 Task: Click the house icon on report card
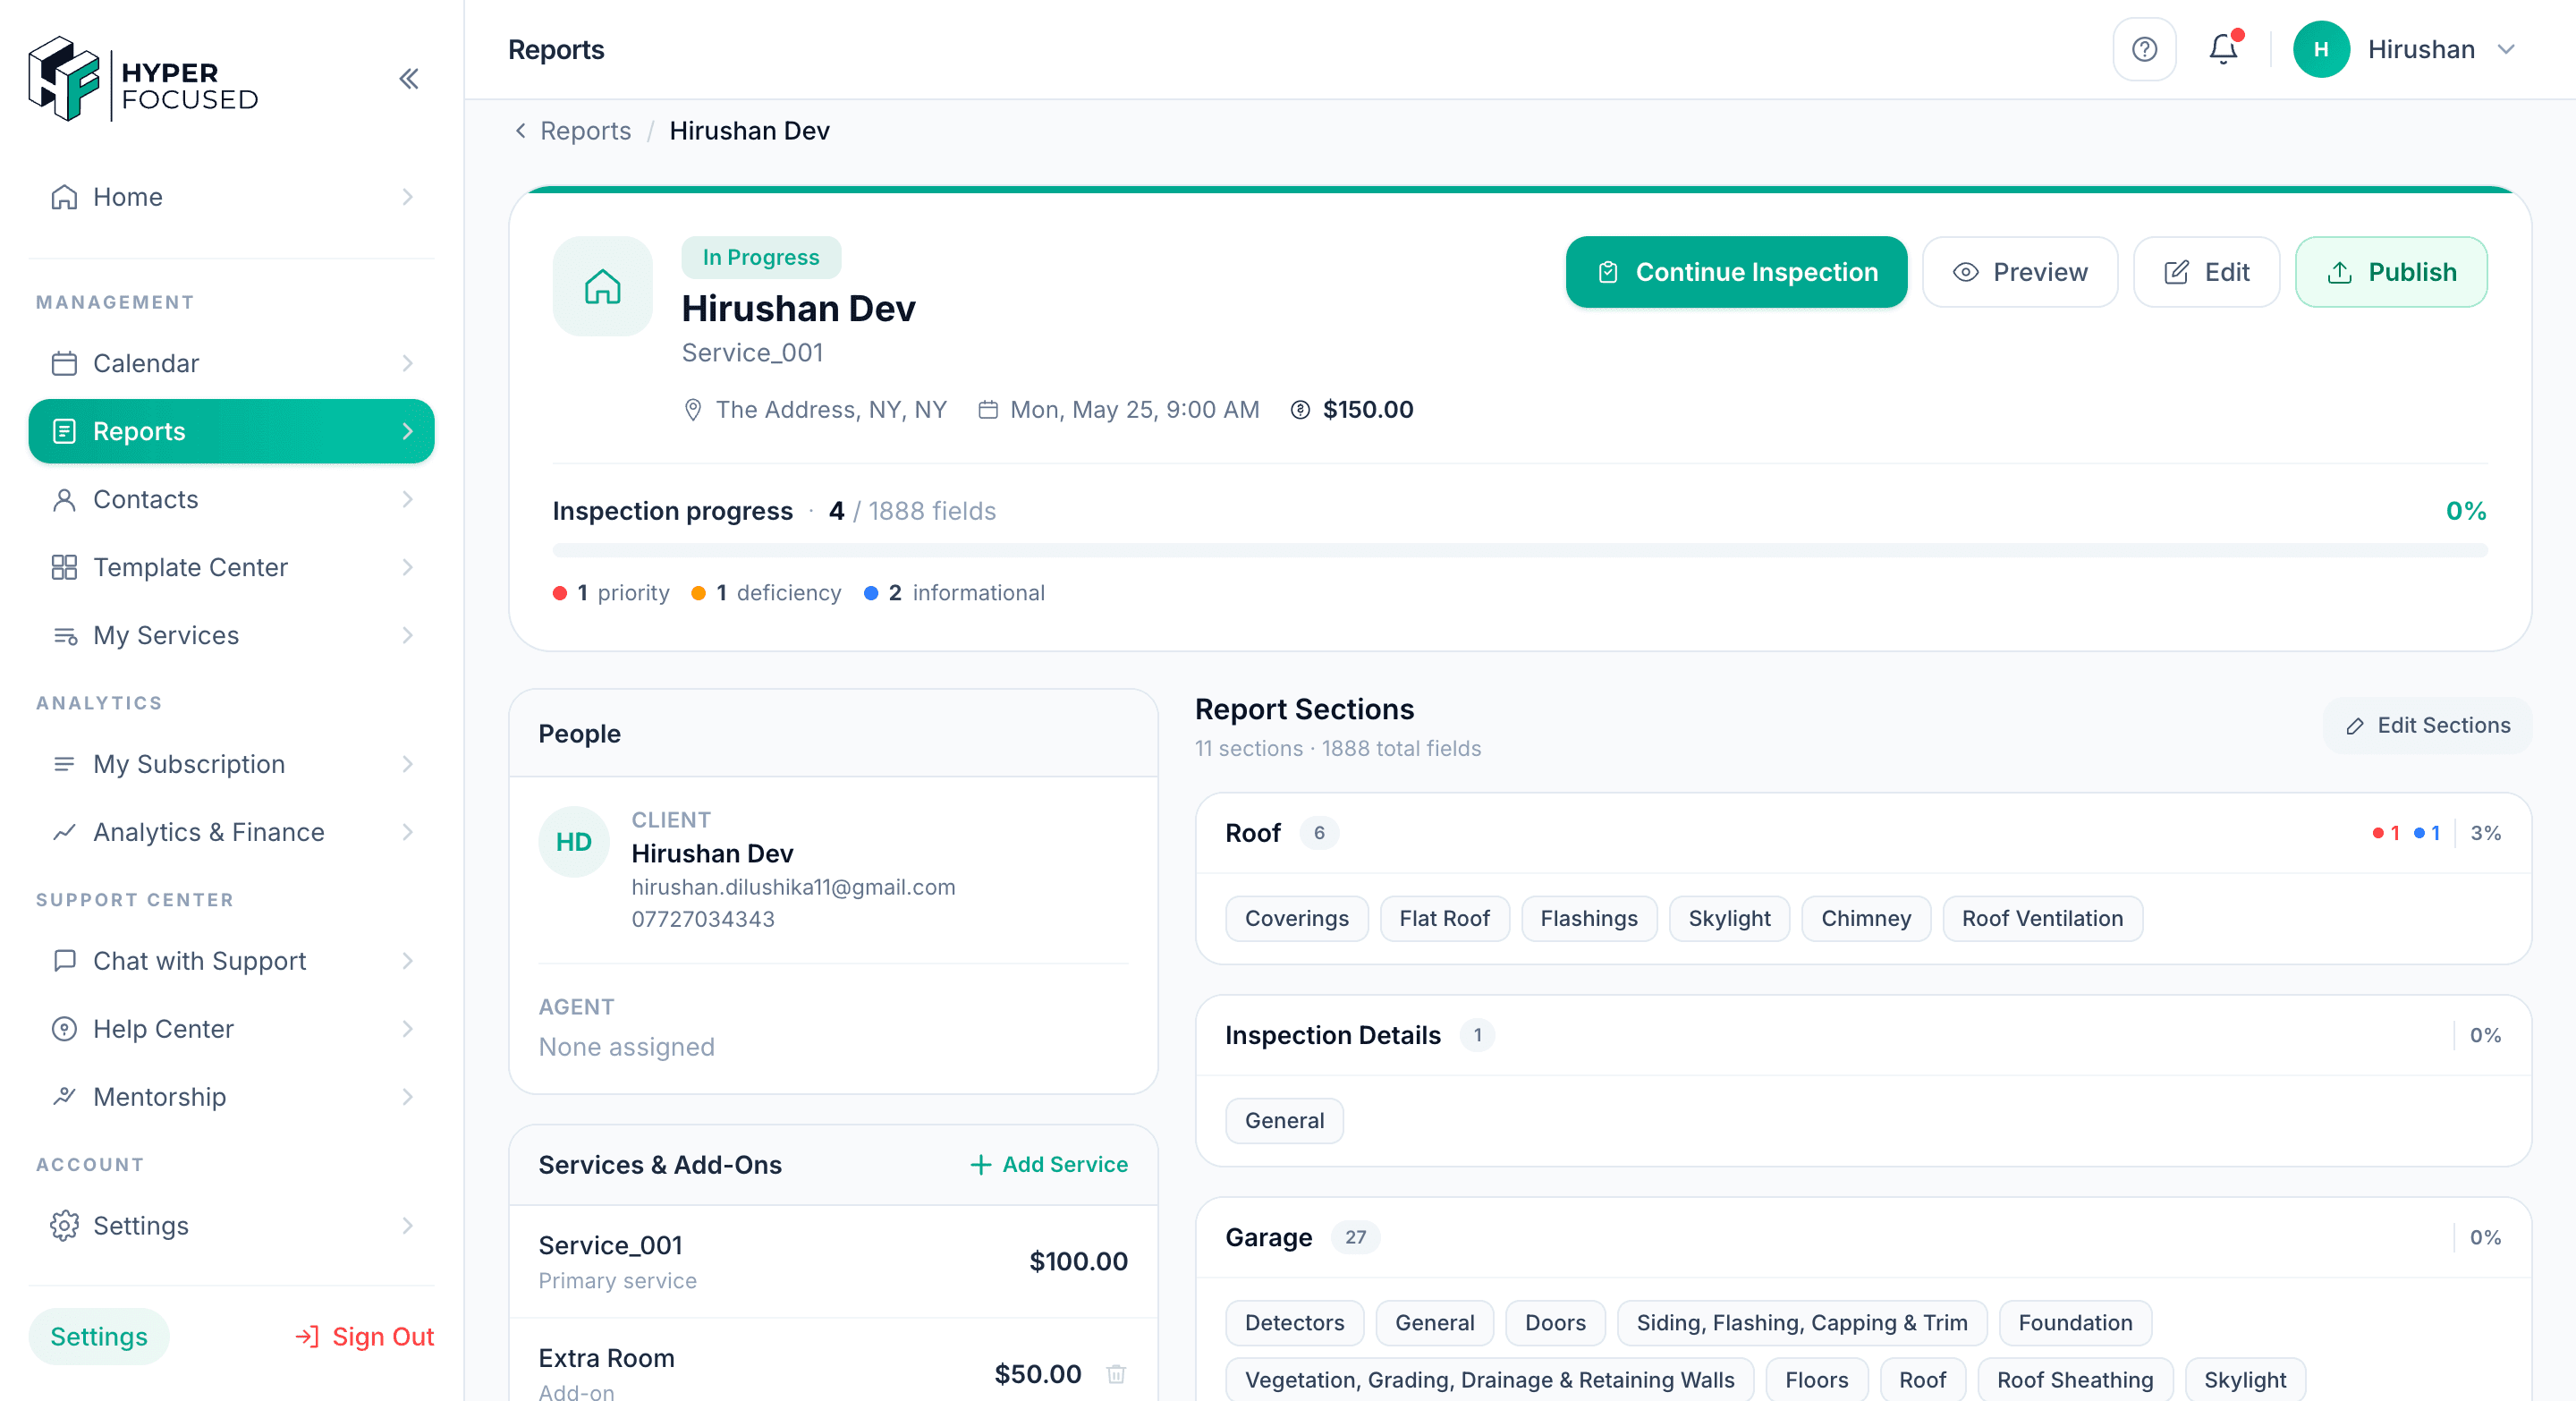(x=602, y=287)
